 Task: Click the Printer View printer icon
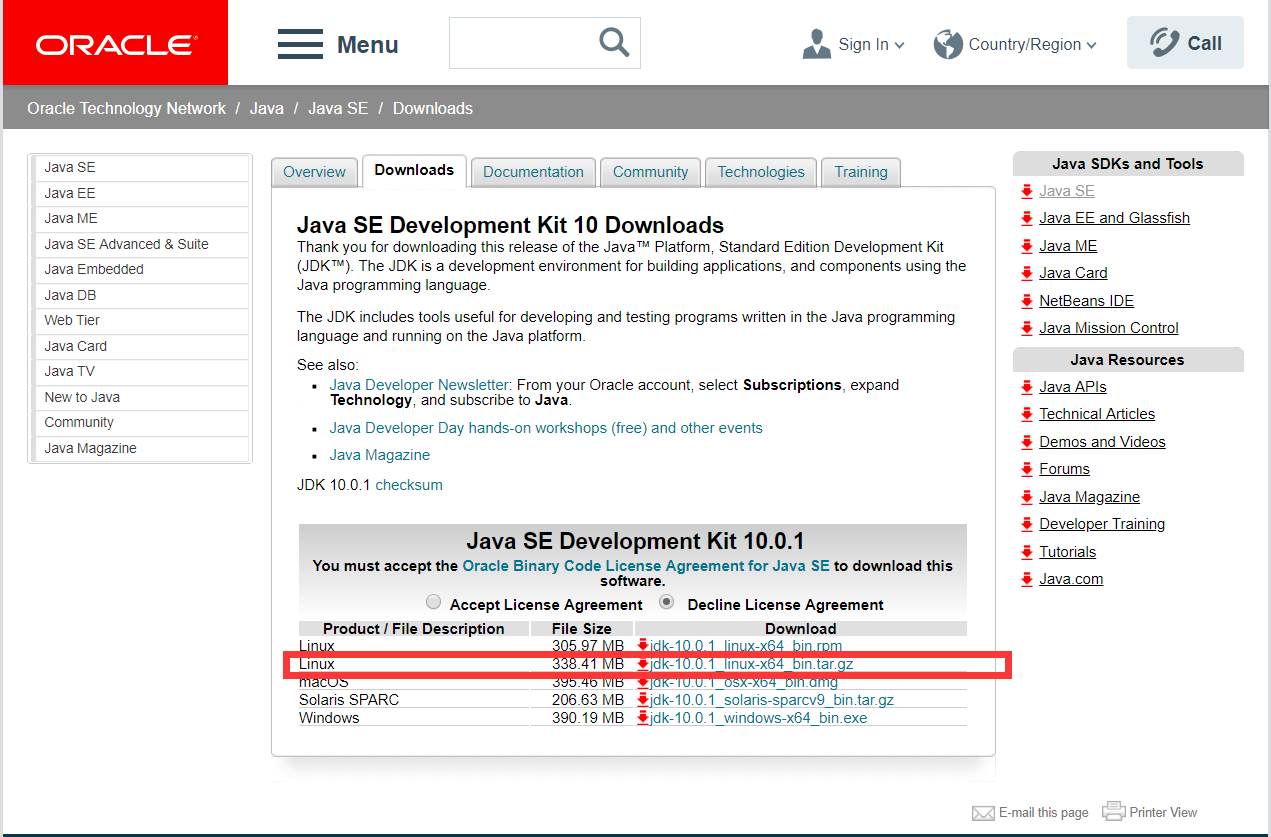tap(1114, 811)
